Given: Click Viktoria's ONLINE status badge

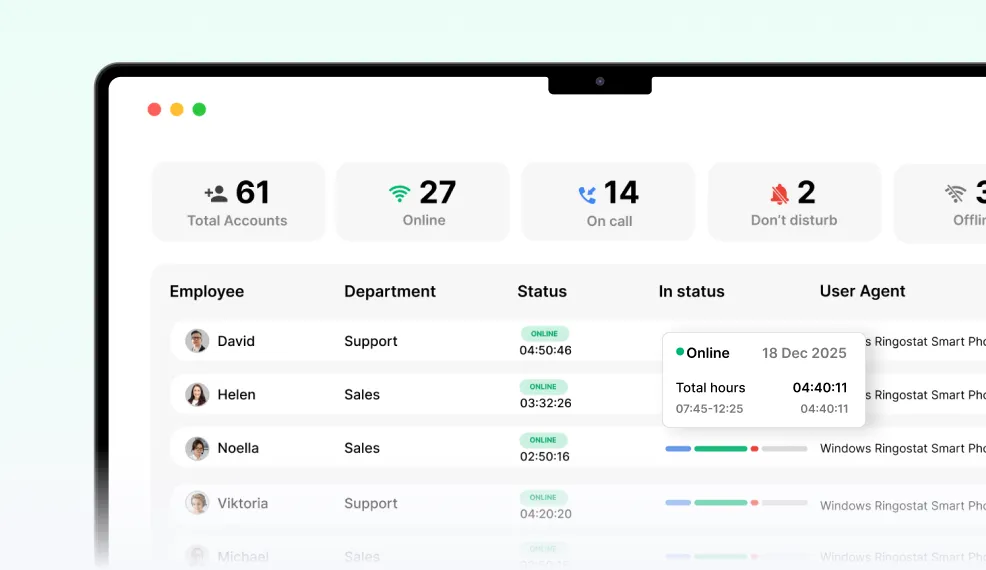Looking at the screenshot, I should pyautogui.click(x=543, y=497).
